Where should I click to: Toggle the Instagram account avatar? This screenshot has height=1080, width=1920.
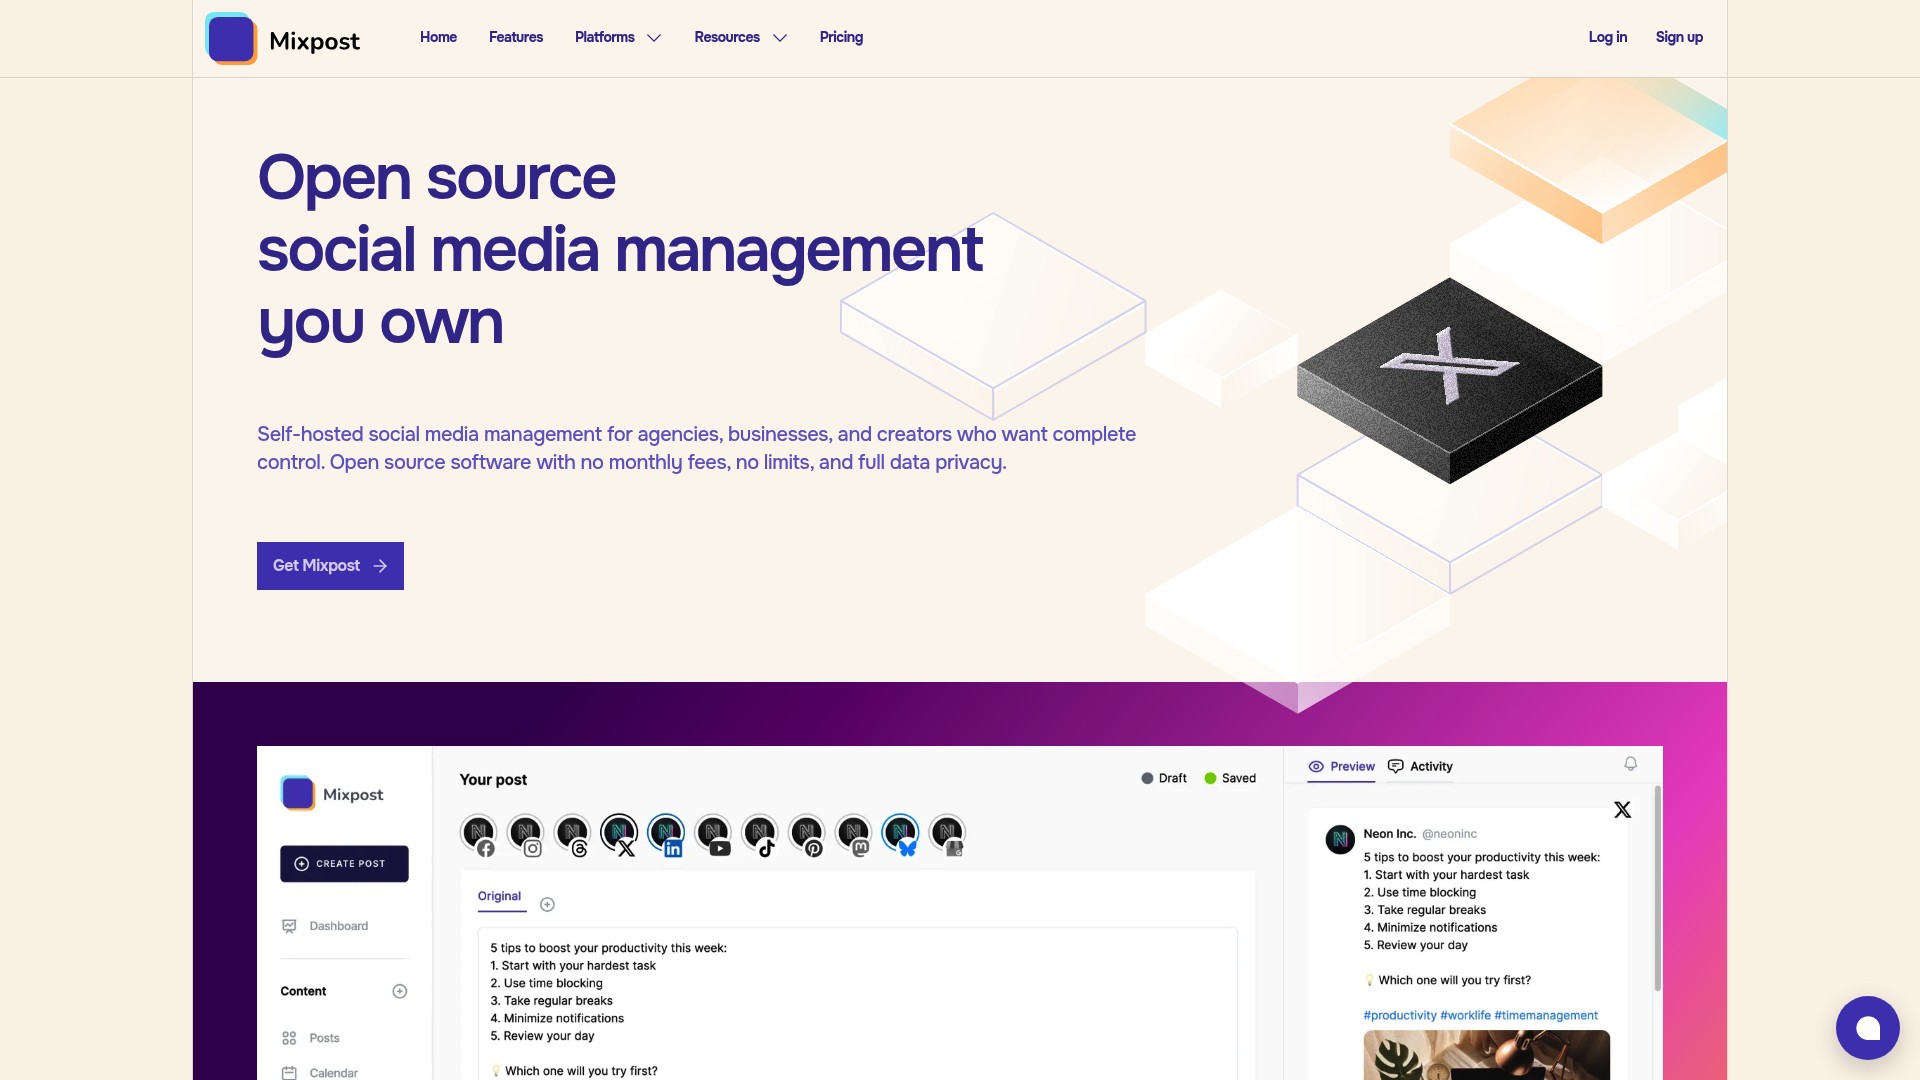point(526,833)
